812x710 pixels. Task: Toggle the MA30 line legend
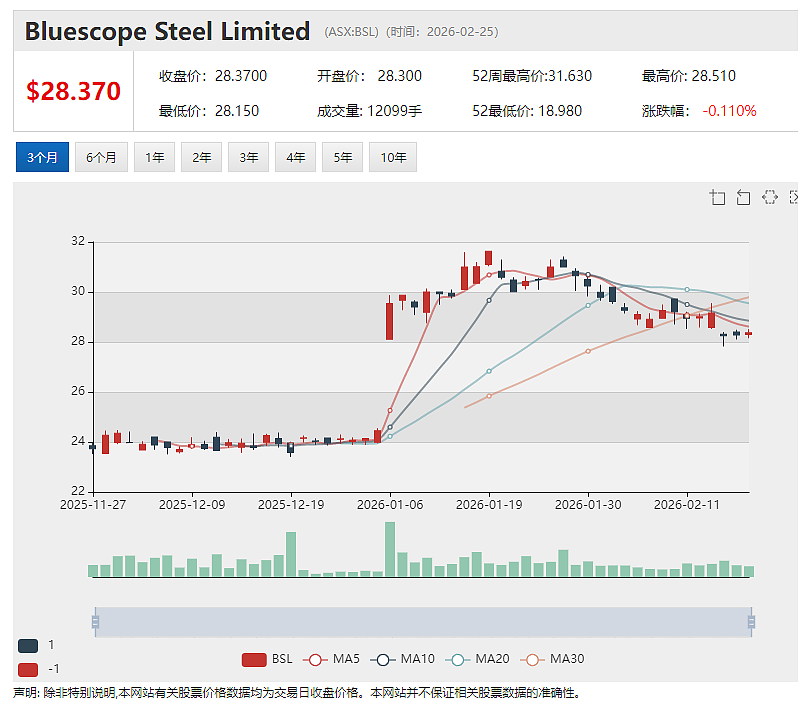(x=552, y=659)
